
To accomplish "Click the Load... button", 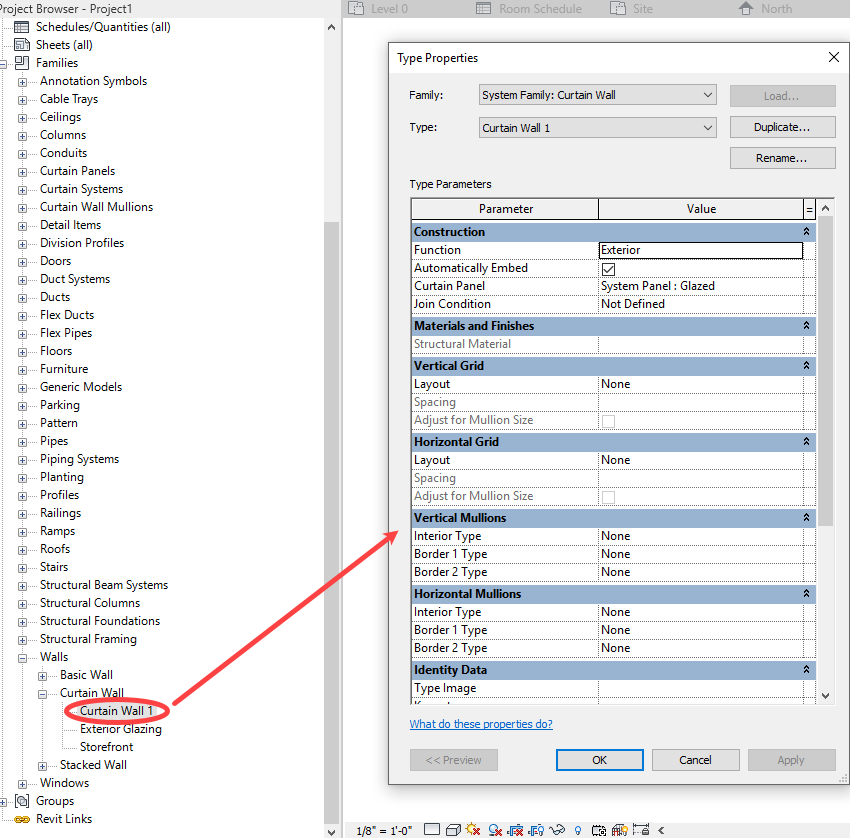I will click(782, 96).
